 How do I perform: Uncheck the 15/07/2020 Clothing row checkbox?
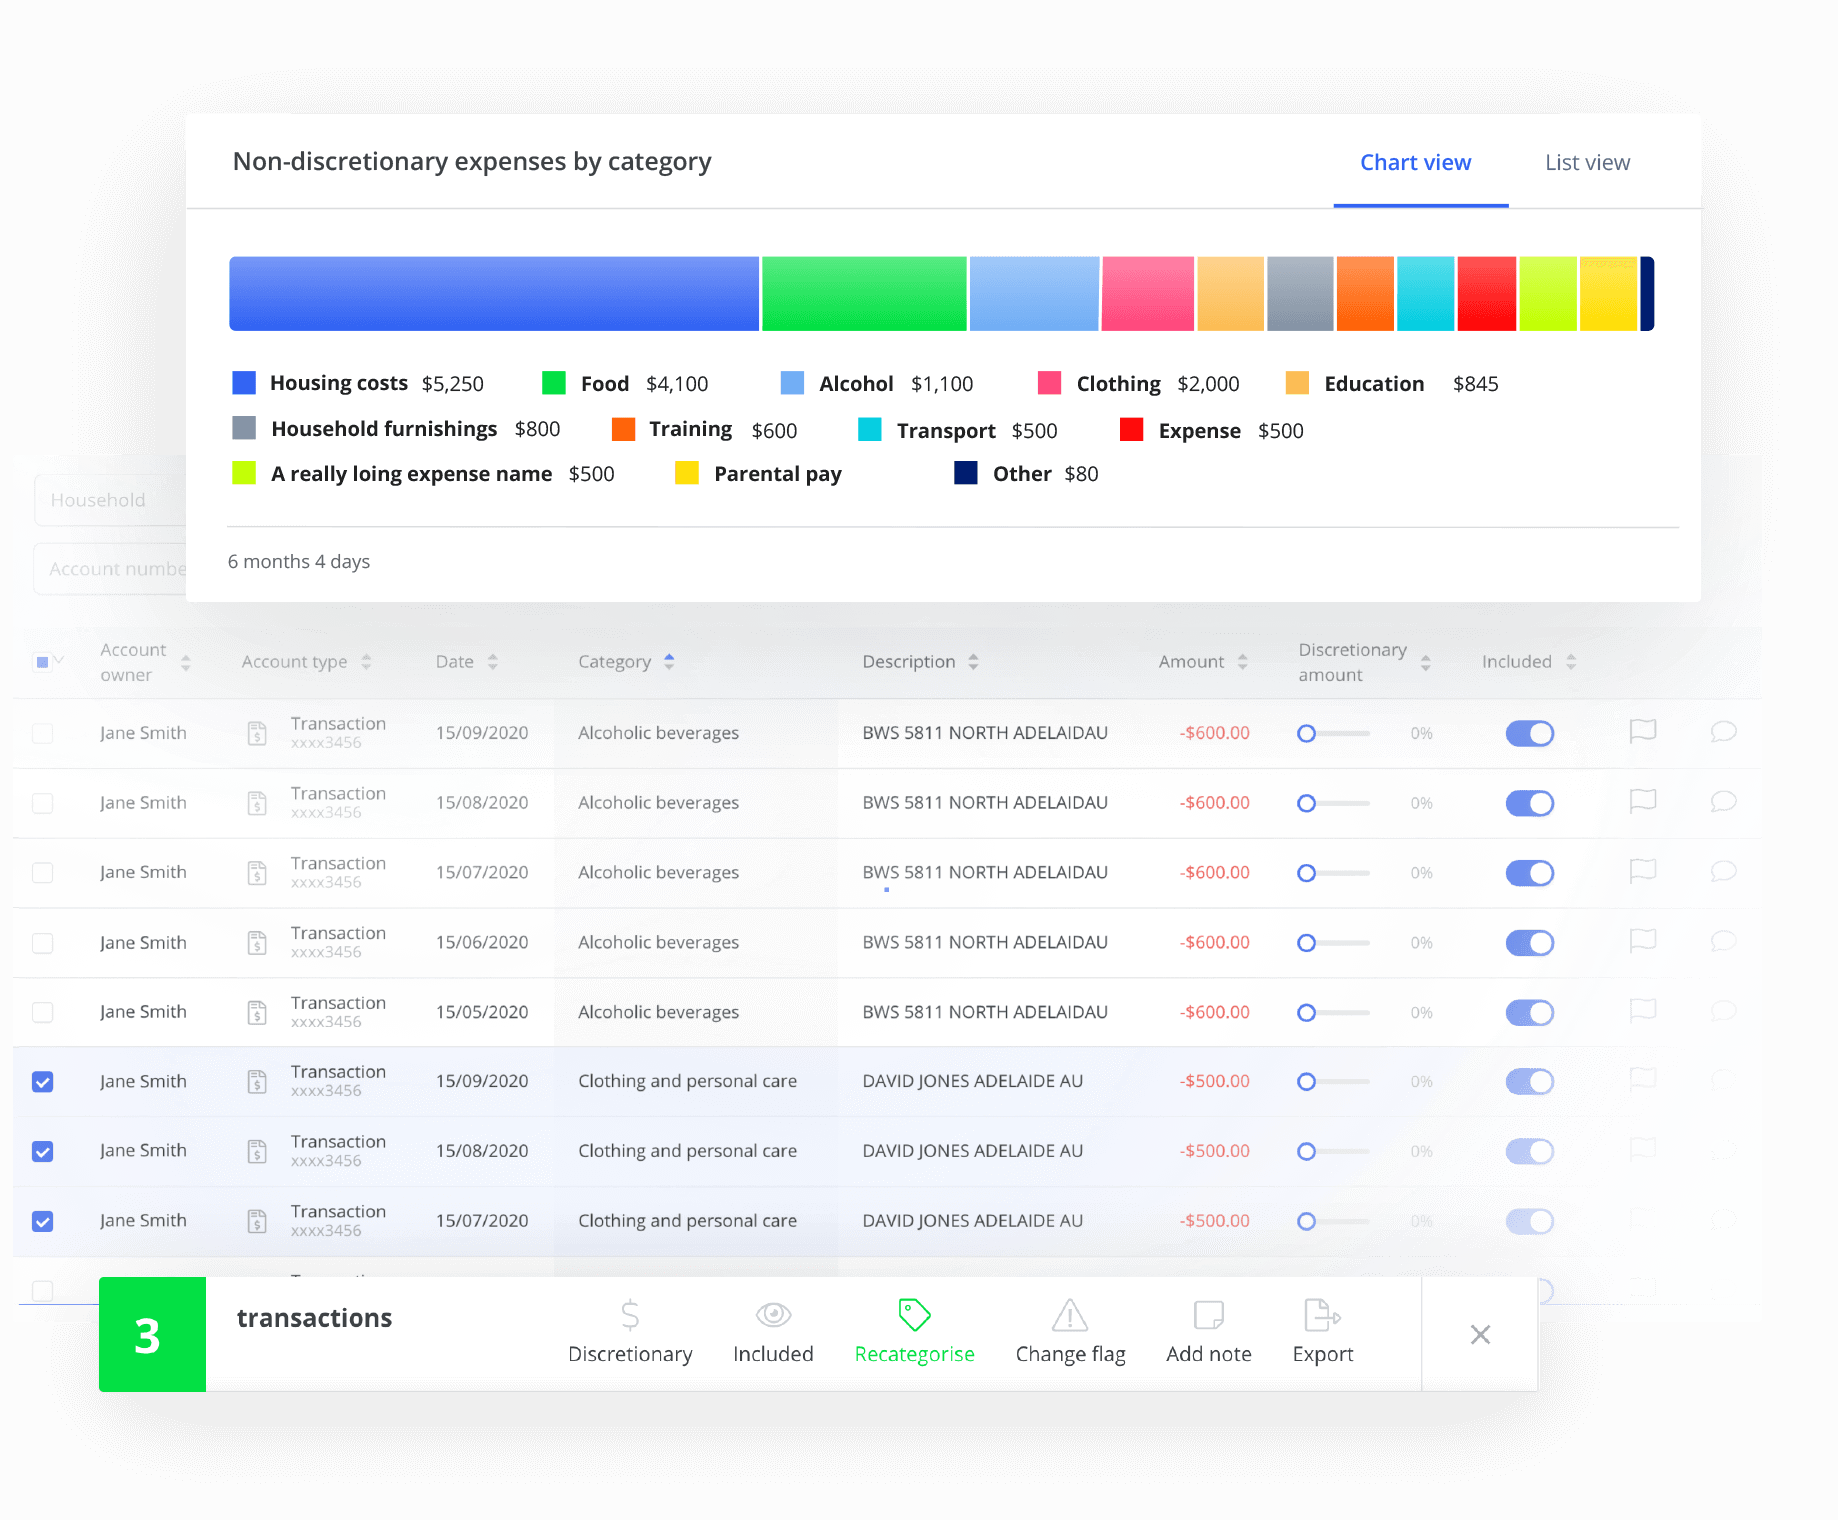[42, 1221]
